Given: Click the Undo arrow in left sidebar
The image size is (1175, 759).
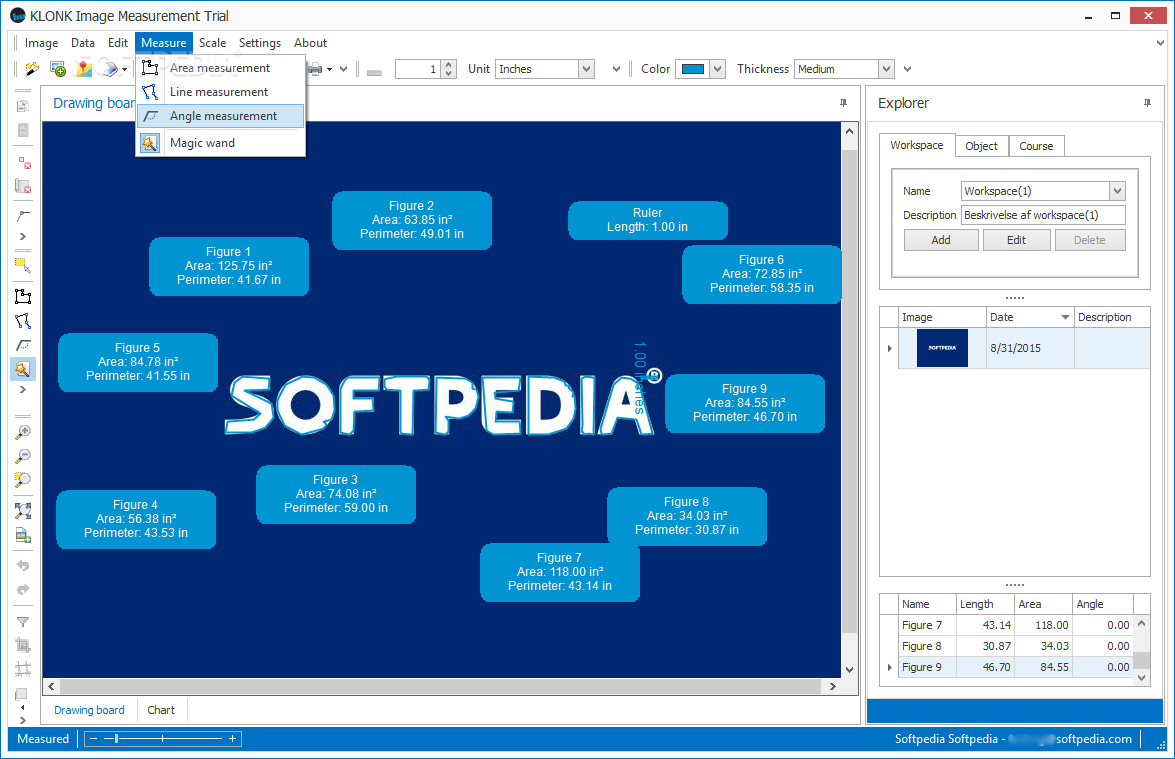Looking at the screenshot, I should coord(23,566).
